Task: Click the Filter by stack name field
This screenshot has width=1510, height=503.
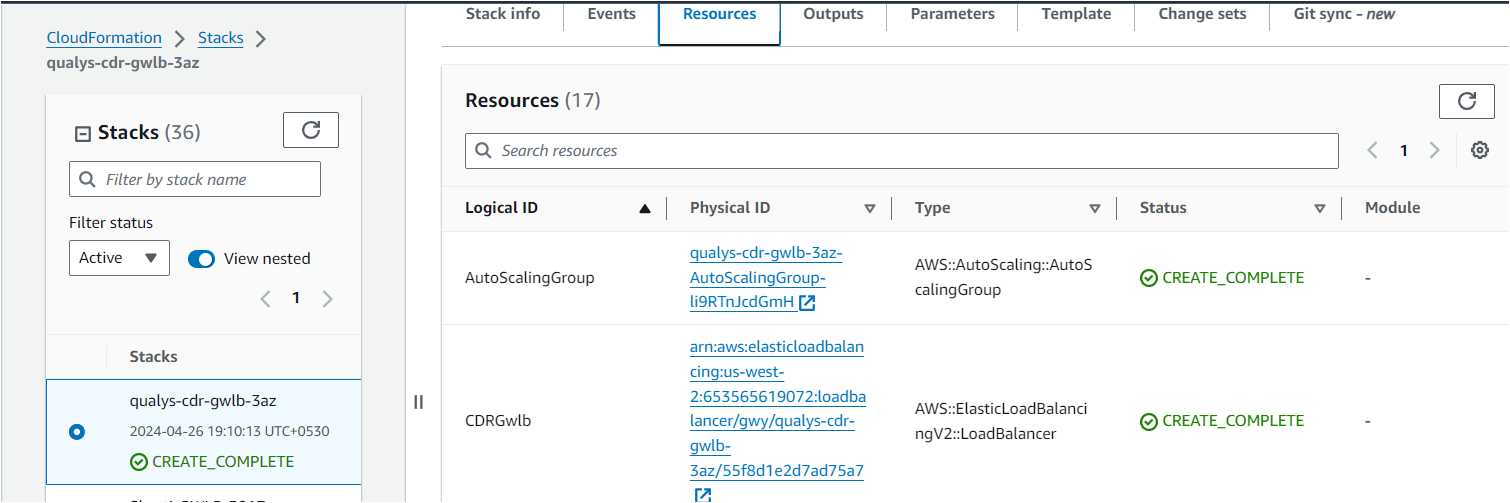Action: 195,179
